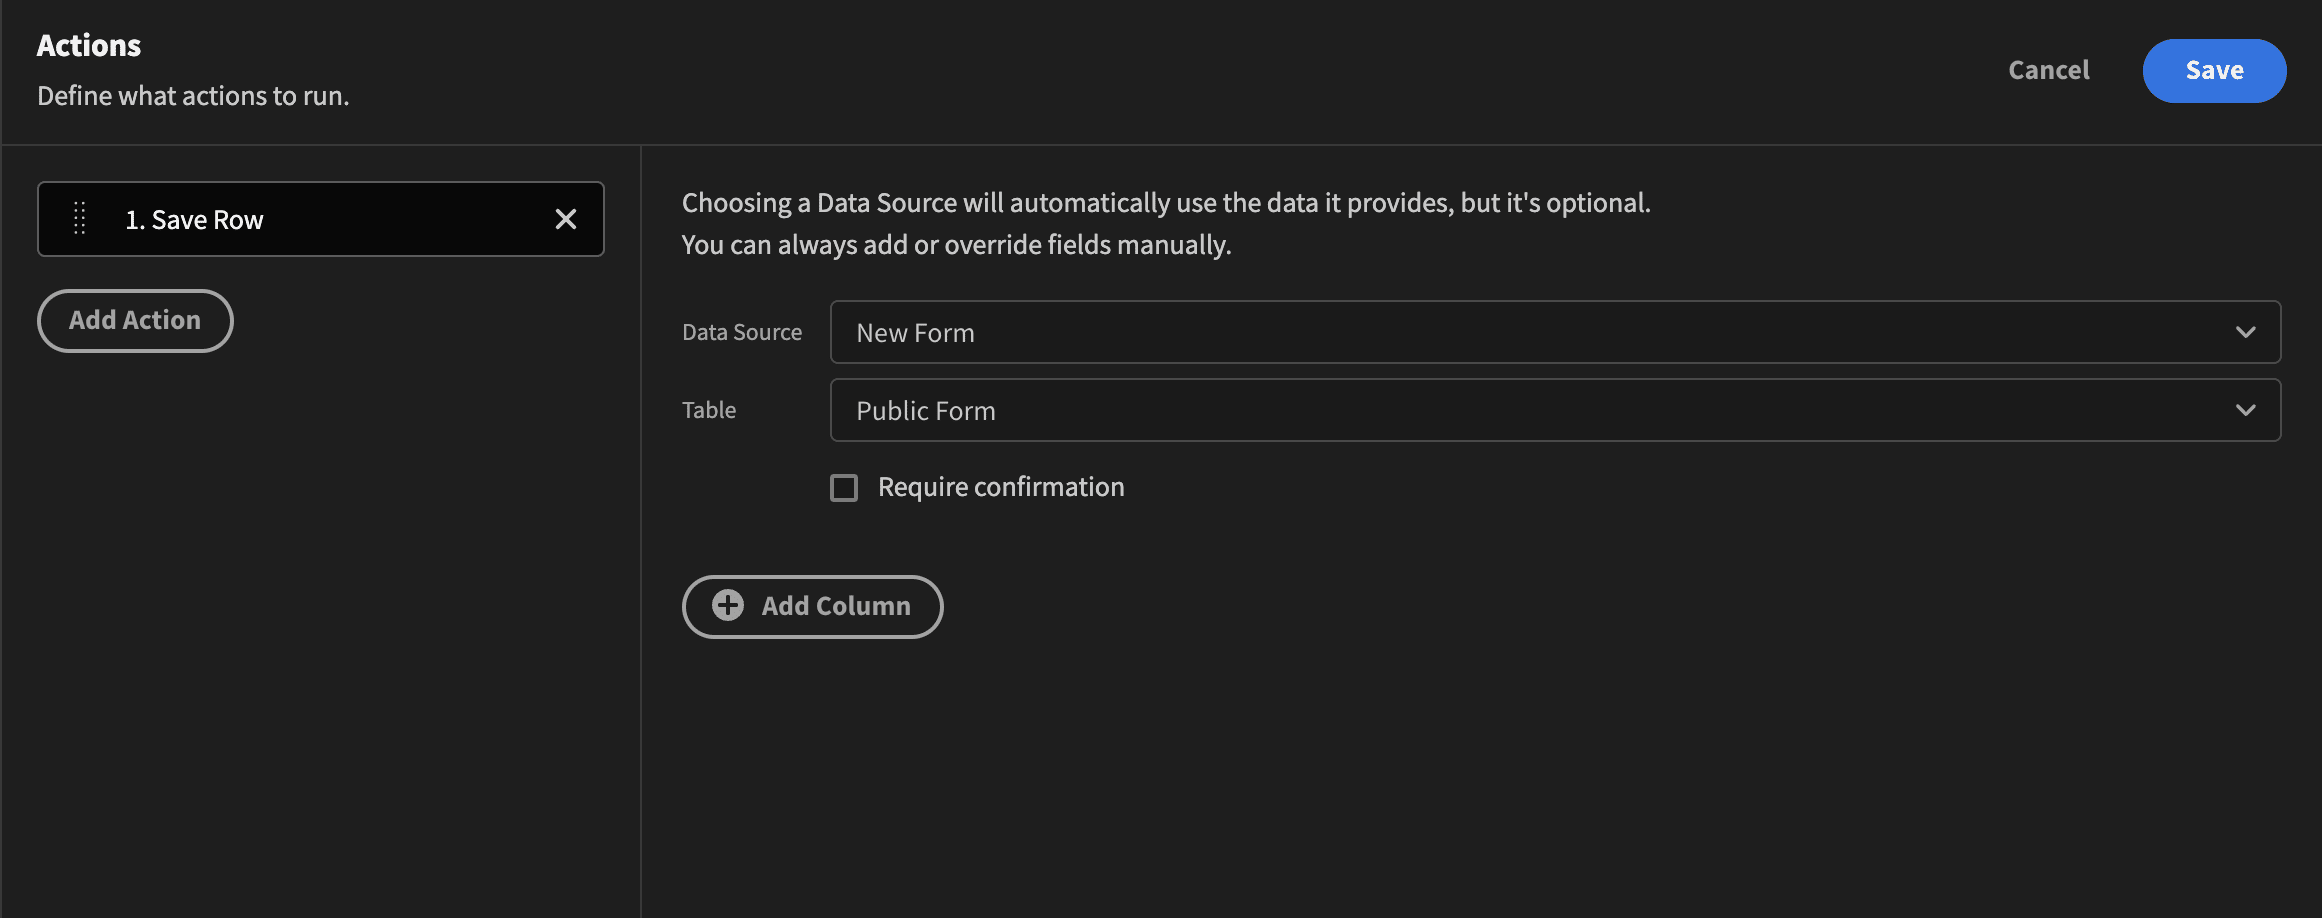Viewport: 2322px width, 918px height.
Task: Click the Data Source dropdown chevron arrow
Action: [x=2246, y=332]
